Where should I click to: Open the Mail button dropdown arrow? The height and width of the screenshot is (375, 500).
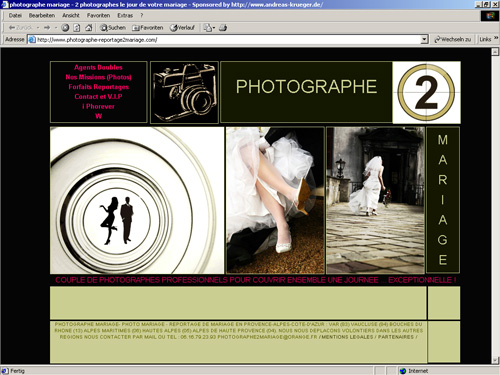[214, 28]
